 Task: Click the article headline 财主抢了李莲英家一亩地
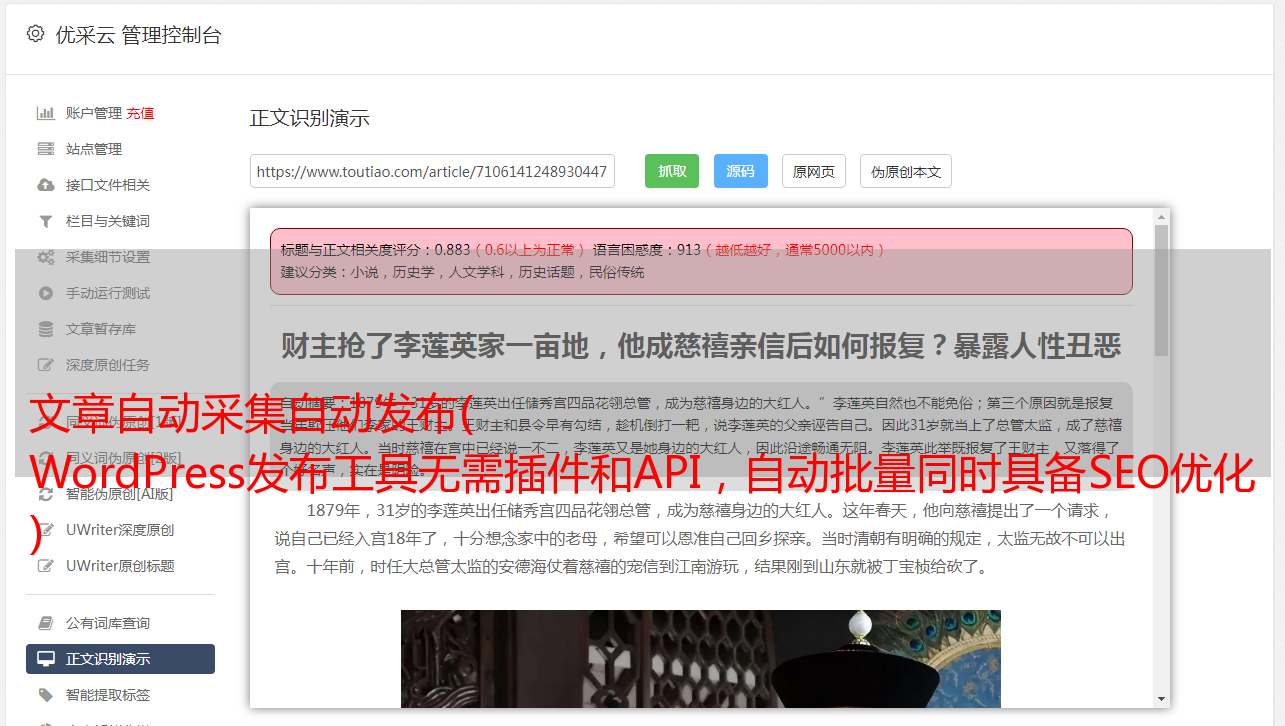tap(701, 346)
